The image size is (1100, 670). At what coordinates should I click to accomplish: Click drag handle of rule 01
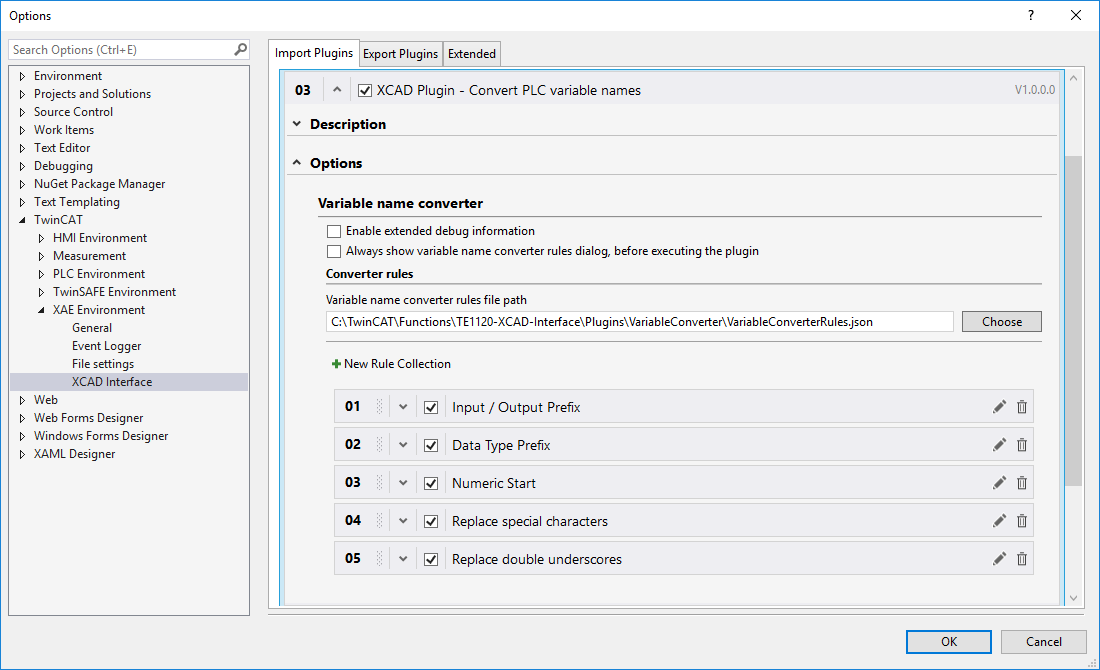[380, 406]
